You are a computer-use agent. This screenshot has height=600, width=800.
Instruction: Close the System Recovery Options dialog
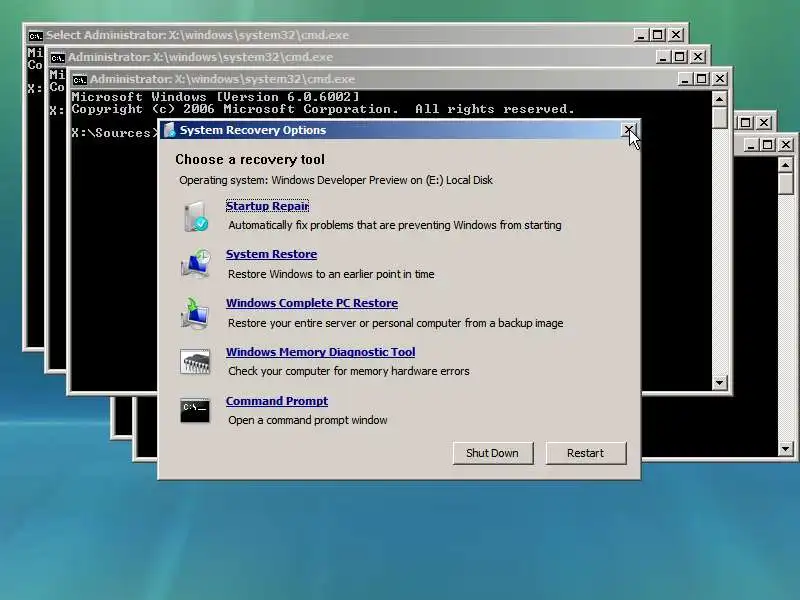coord(629,130)
